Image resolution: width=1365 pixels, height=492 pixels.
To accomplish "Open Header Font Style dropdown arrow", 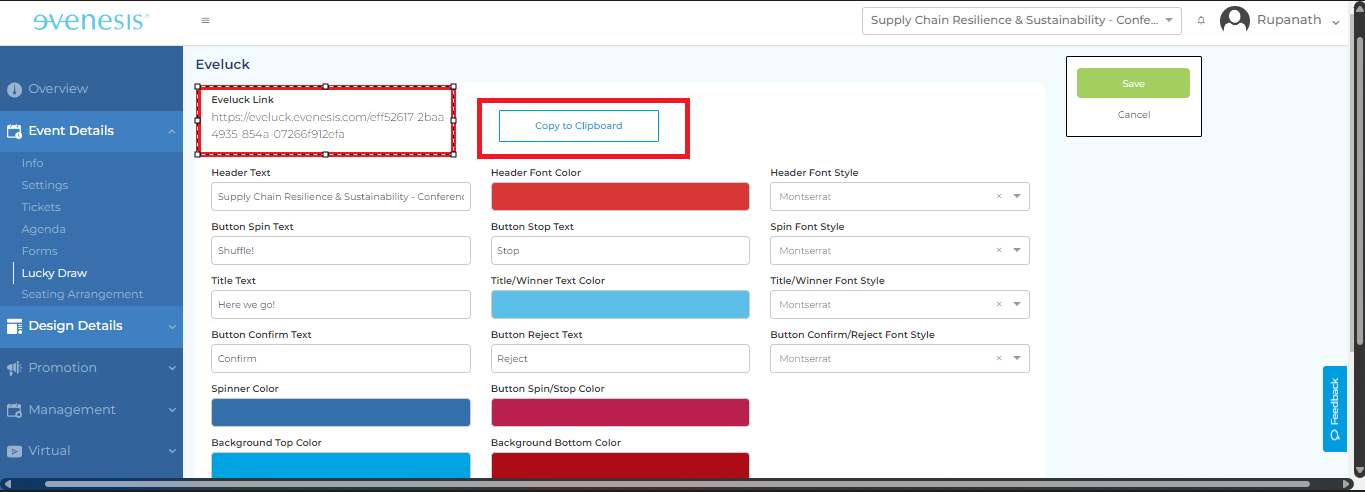I will tap(1017, 197).
